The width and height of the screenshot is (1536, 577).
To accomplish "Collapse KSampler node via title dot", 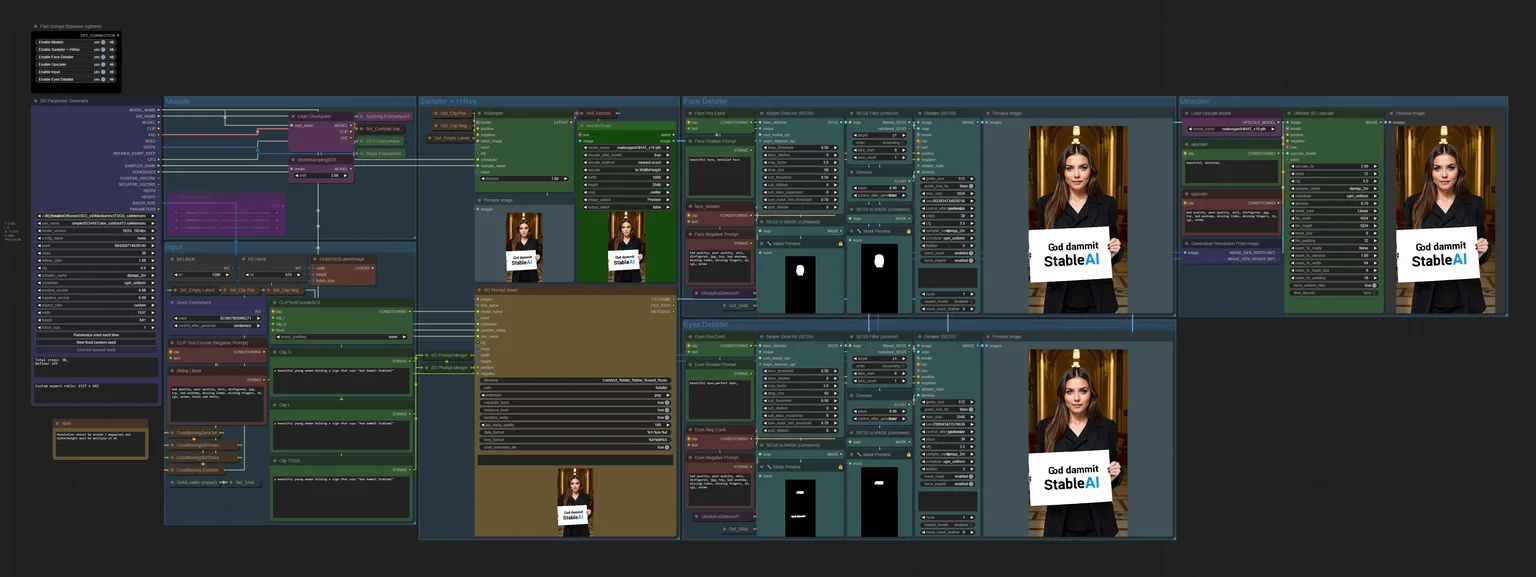I will [x=479, y=113].
